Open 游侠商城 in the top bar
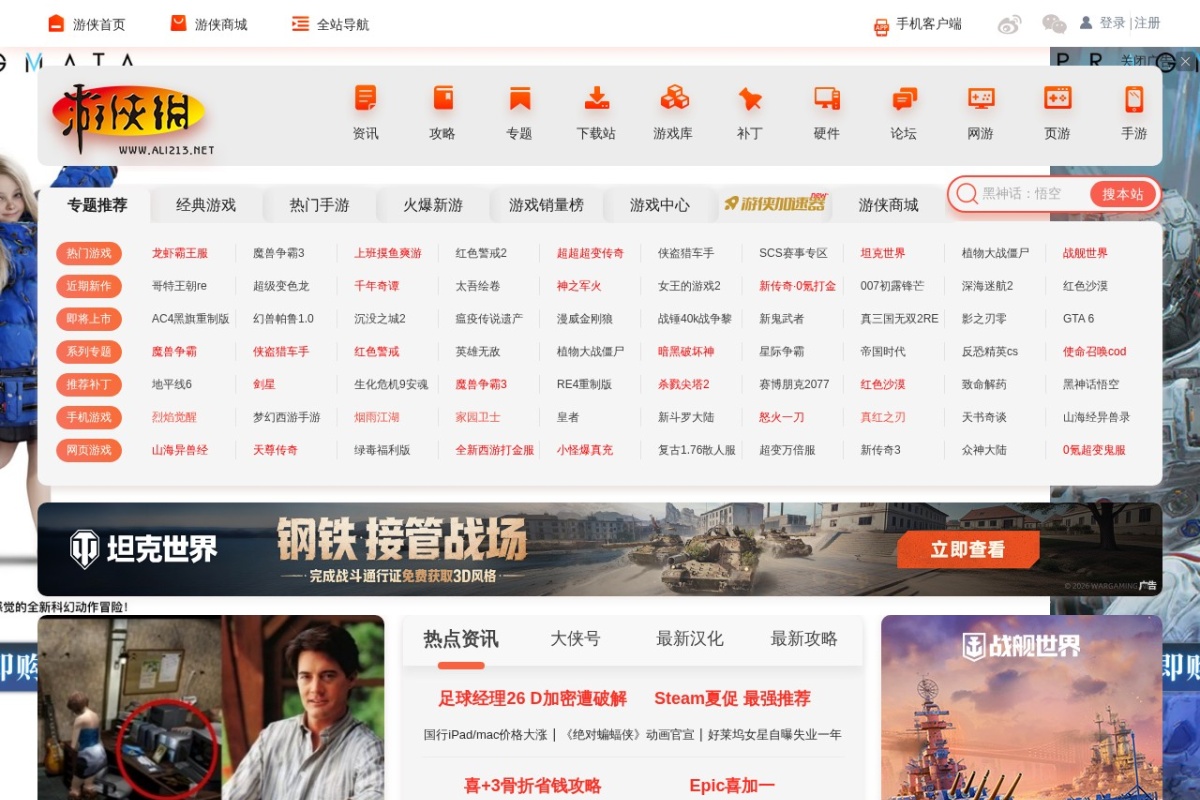 pos(208,24)
